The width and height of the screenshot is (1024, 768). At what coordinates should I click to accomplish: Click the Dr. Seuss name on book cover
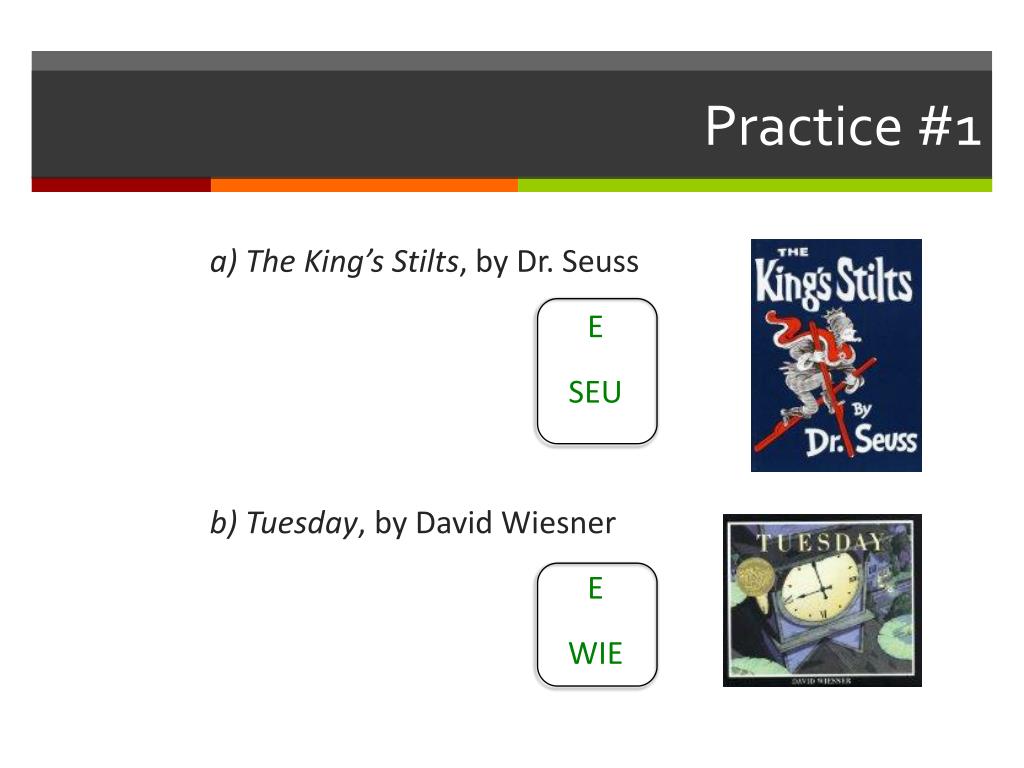[x=861, y=440]
